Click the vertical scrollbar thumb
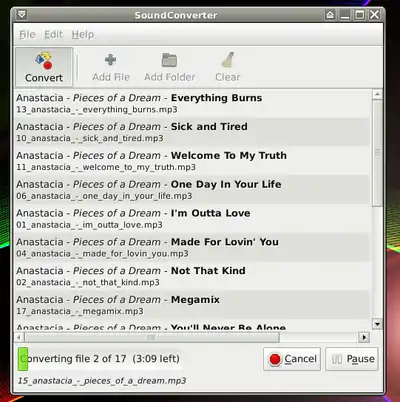The width and height of the screenshot is (400, 402). tap(377, 153)
